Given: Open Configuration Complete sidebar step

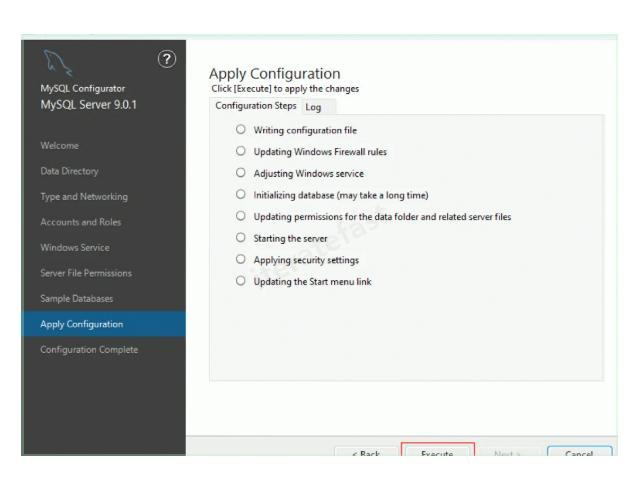Looking at the screenshot, I should 89,350.
